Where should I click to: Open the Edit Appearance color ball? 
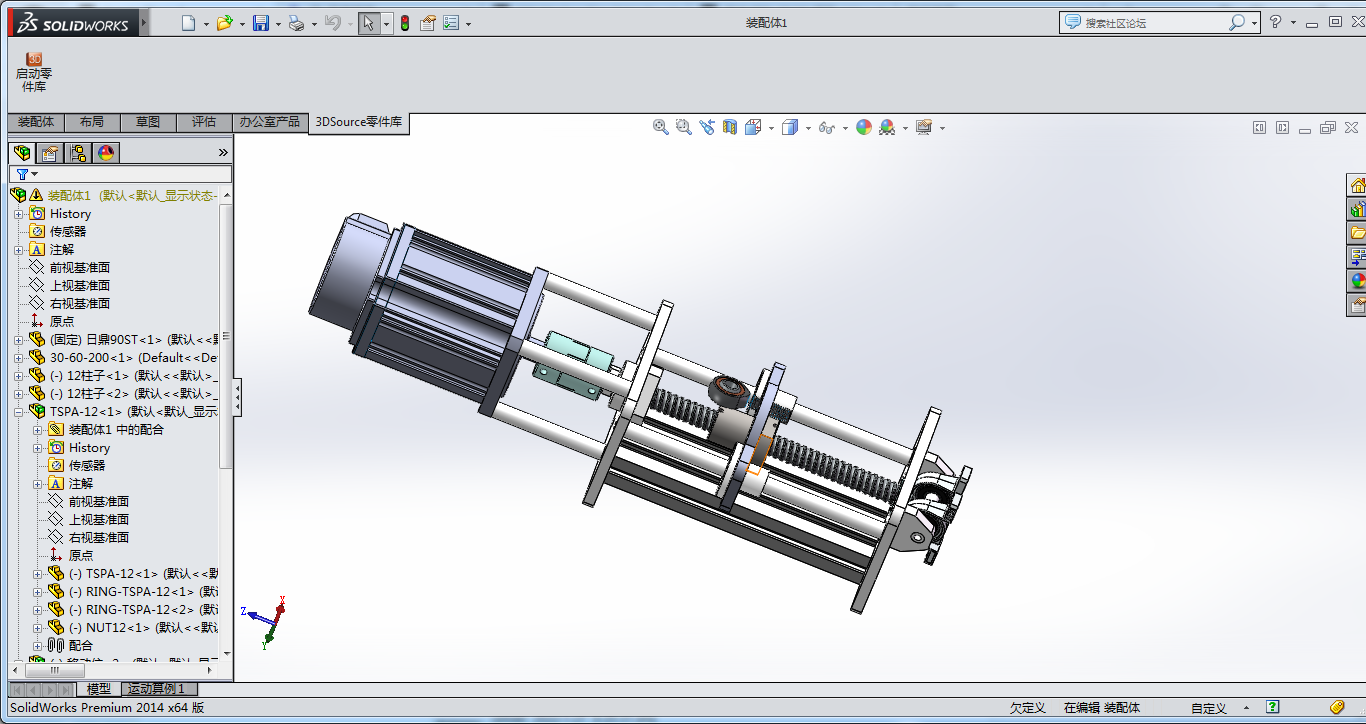tap(864, 127)
